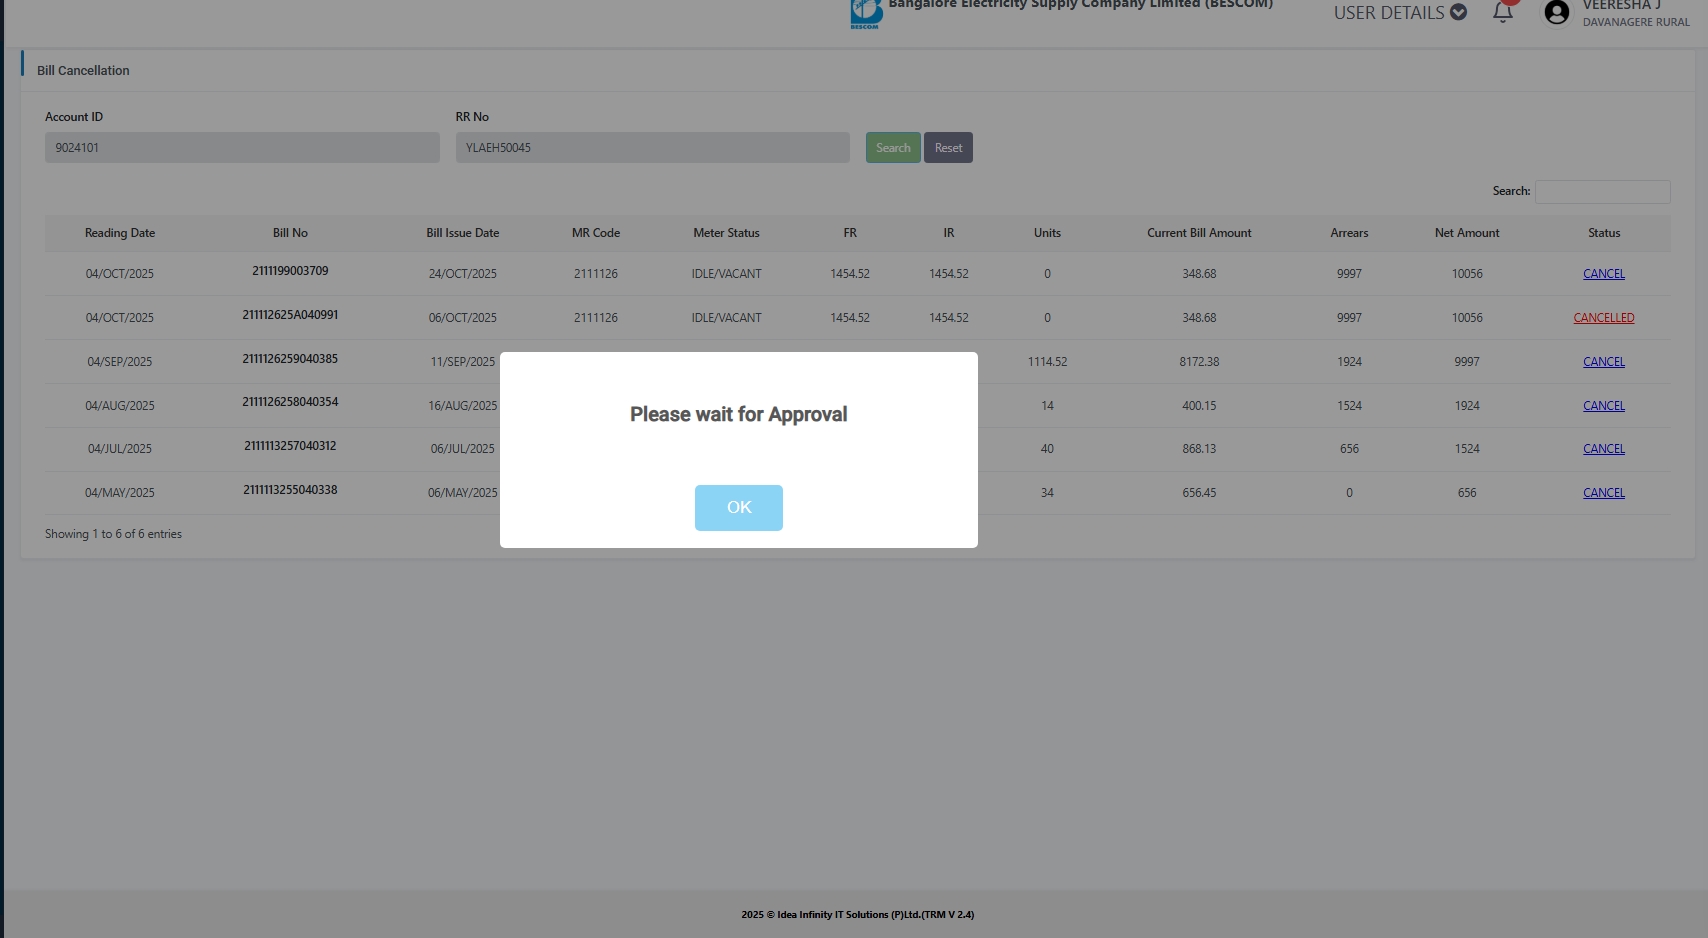The width and height of the screenshot is (1708, 938).
Task: Click reading date 04/JUL/2025
Action: tap(120, 449)
